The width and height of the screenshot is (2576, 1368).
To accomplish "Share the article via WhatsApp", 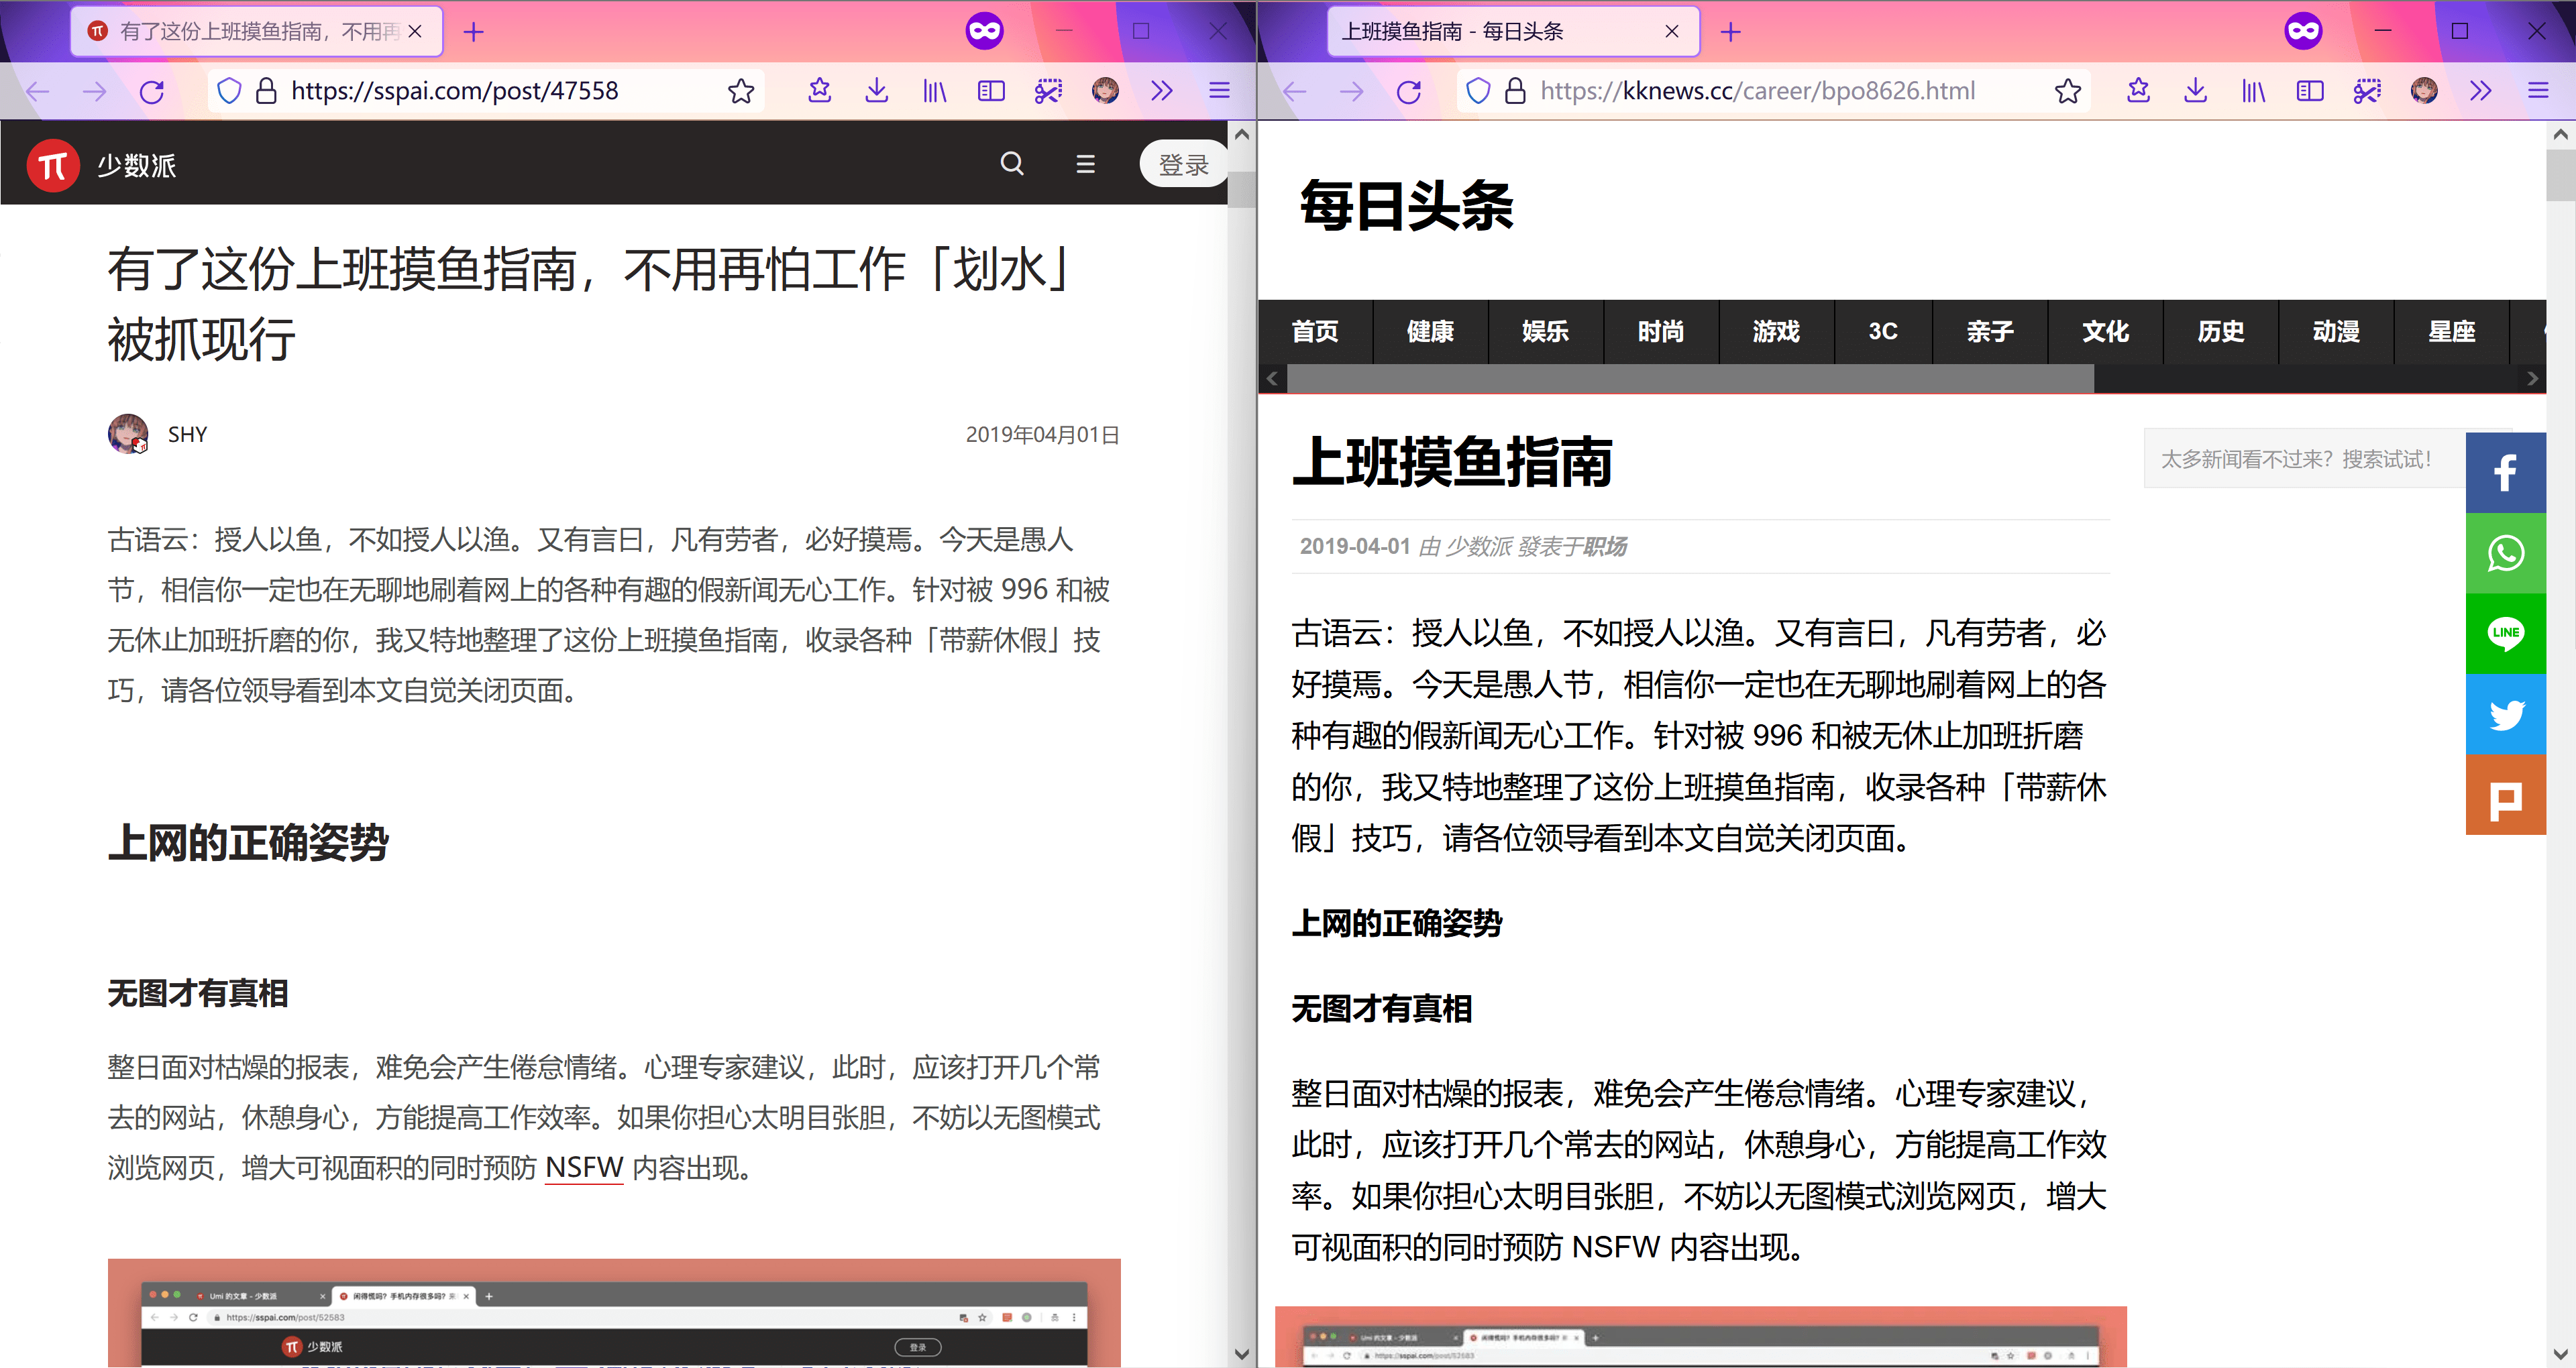I will pyautogui.click(x=2505, y=553).
